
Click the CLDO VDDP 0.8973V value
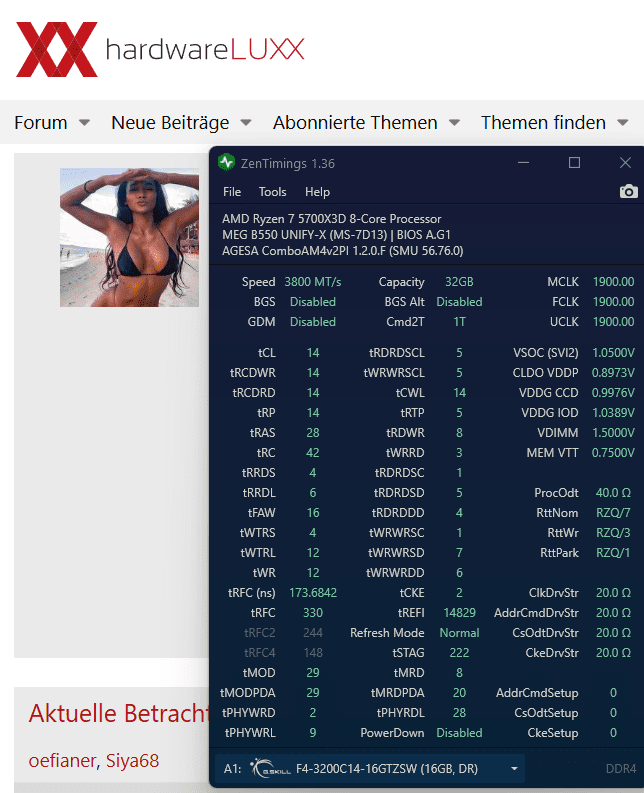coord(613,373)
